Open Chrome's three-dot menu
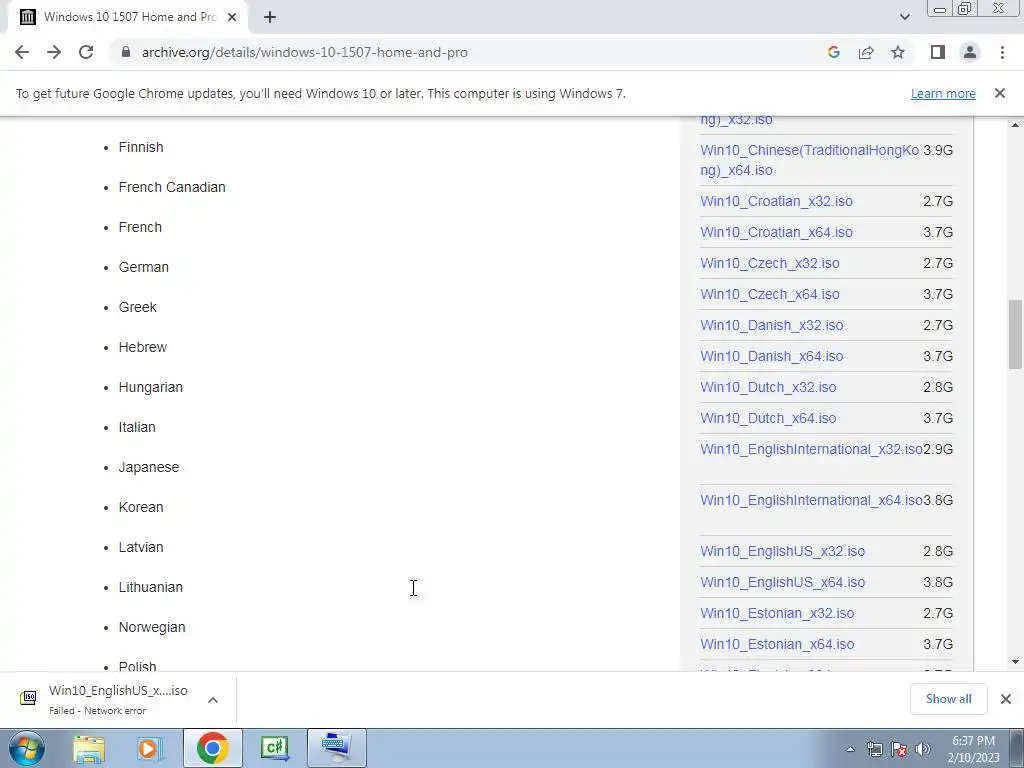 [x=1002, y=52]
